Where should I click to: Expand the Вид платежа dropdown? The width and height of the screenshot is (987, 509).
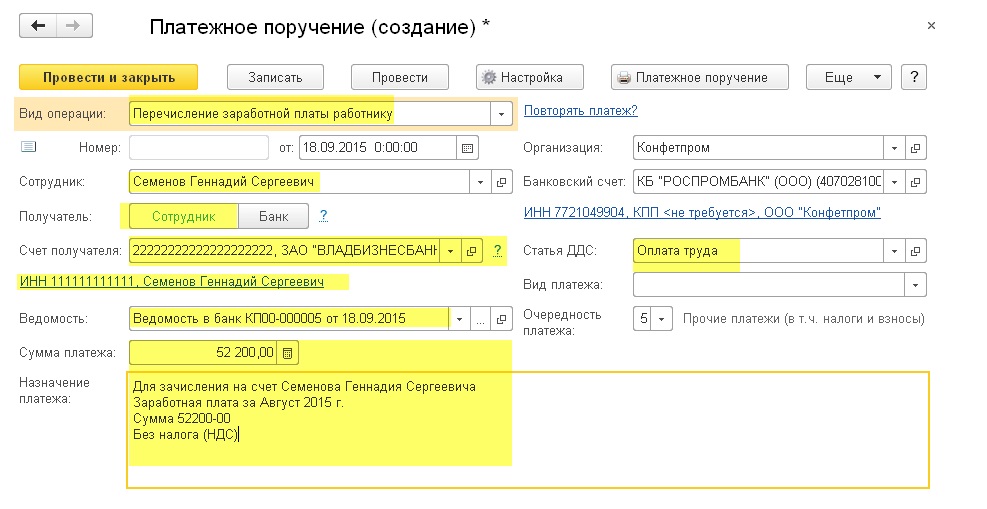coord(916,285)
